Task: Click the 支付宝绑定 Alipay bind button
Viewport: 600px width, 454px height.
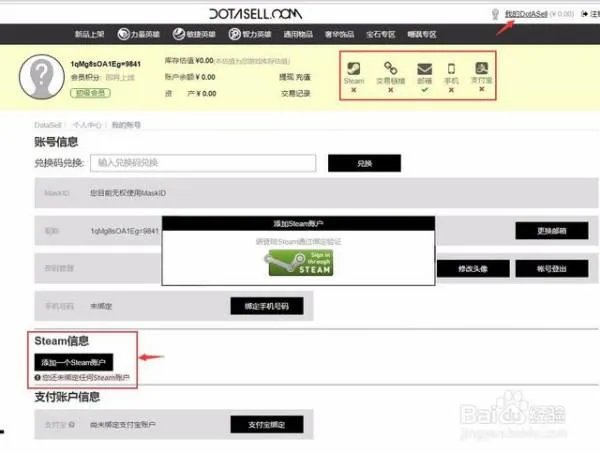Action: click(x=267, y=425)
